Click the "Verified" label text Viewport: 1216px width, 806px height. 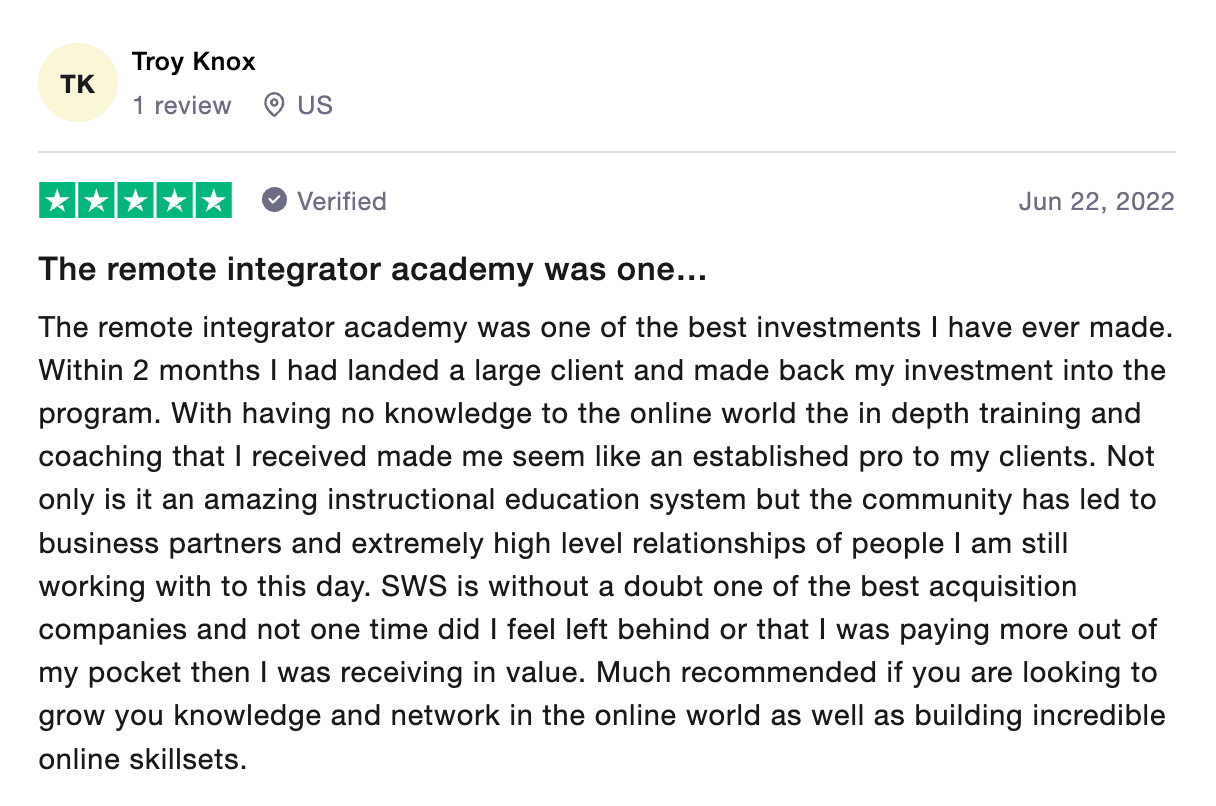[341, 201]
